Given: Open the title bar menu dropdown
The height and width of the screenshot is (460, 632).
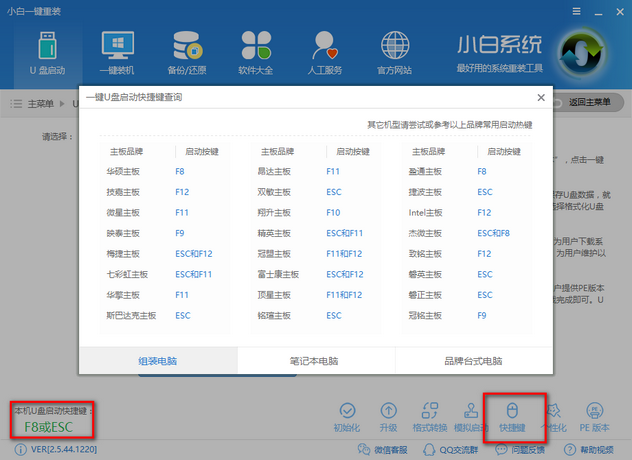Looking at the screenshot, I should [574, 9].
